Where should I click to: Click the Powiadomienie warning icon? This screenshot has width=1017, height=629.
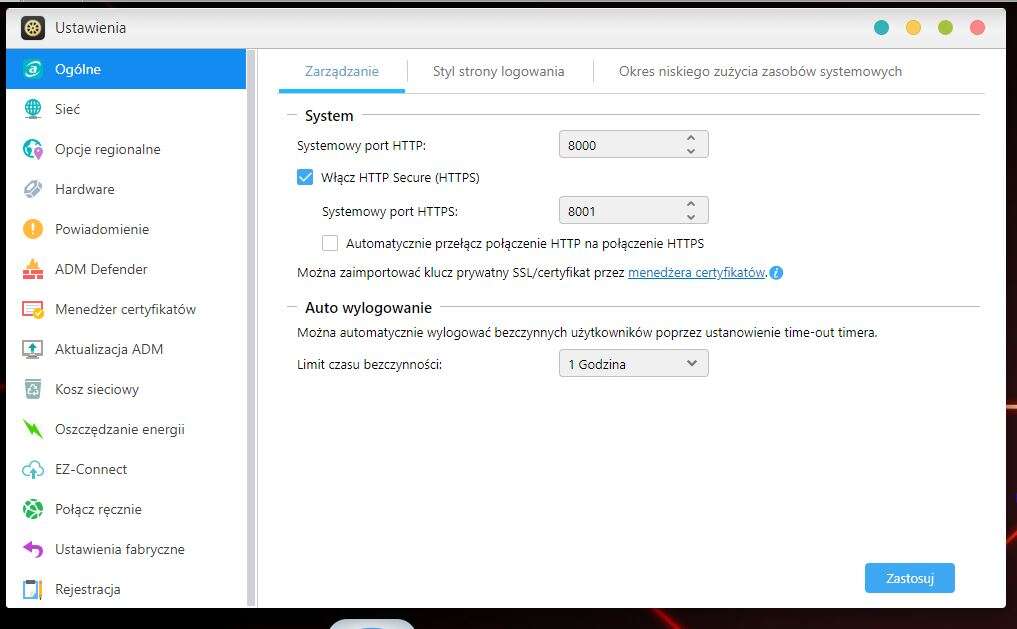click(x=33, y=229)
